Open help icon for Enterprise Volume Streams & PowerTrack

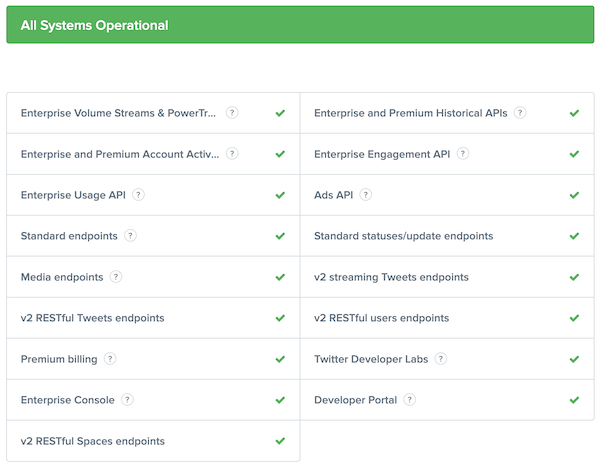click(x=232, y=113)
